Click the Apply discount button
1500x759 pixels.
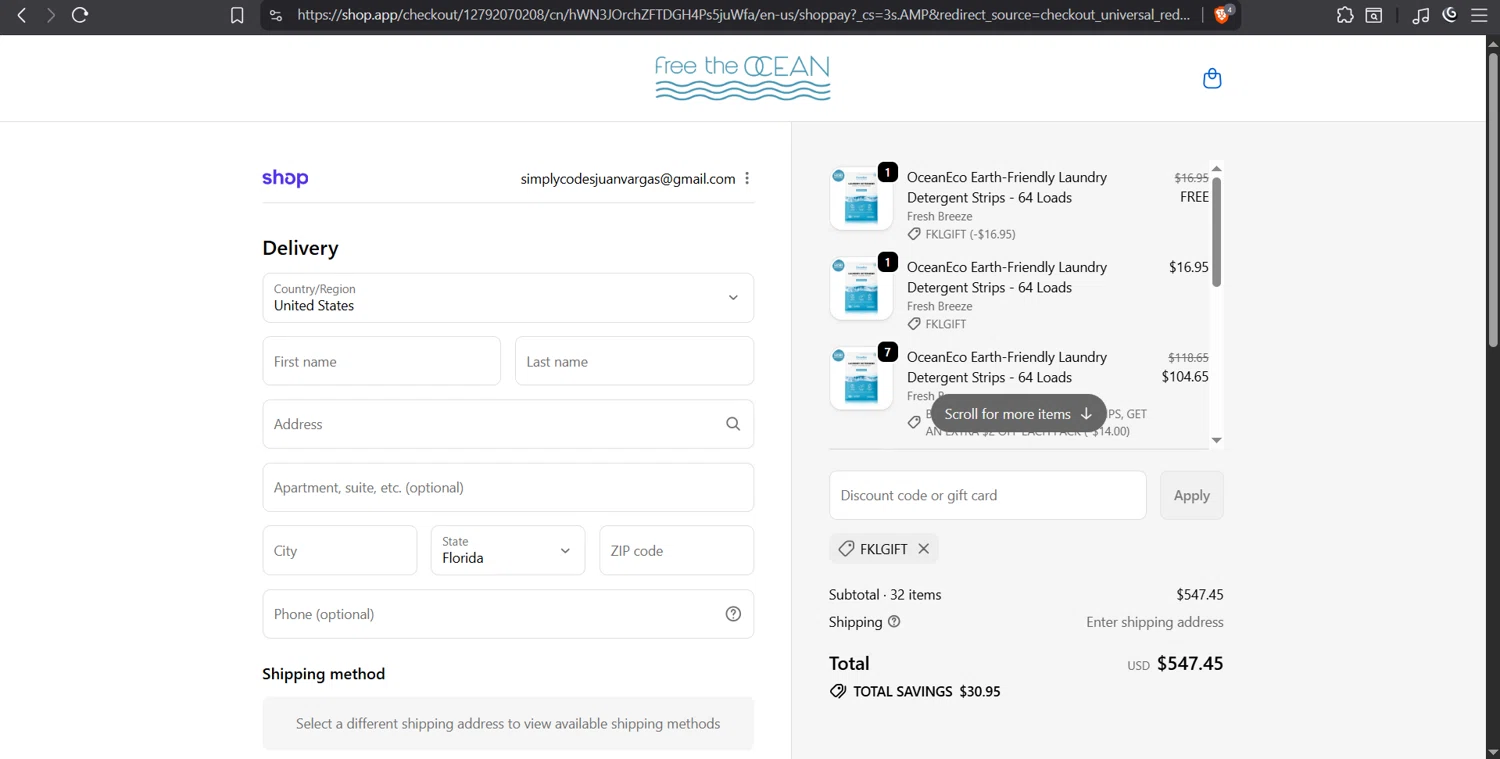(1192, 495)
